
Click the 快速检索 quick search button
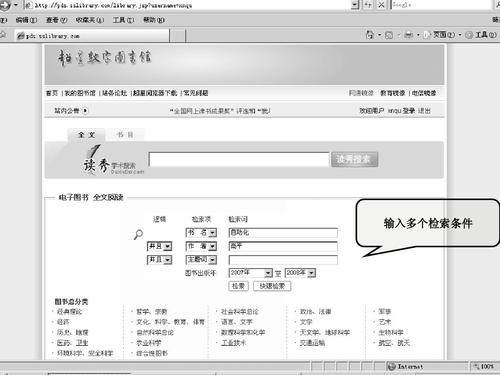(x=272, y=286)
